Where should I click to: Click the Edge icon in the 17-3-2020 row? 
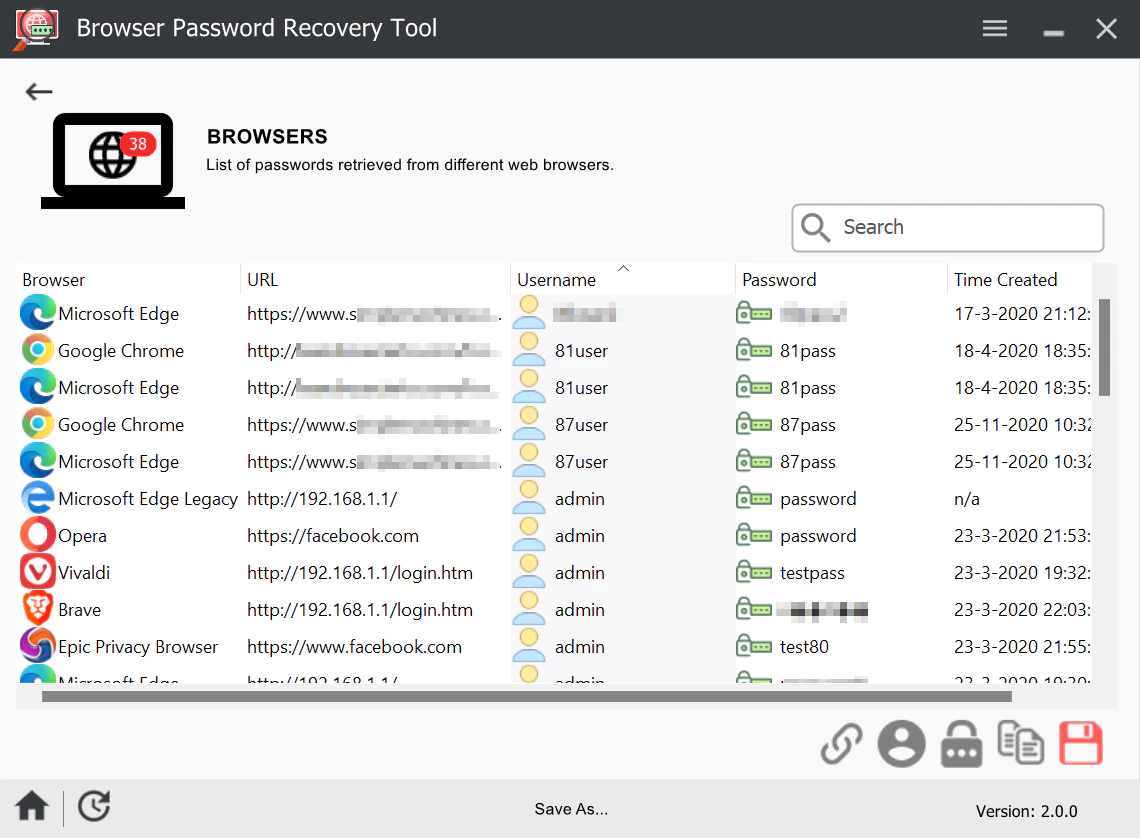point(38,313)
